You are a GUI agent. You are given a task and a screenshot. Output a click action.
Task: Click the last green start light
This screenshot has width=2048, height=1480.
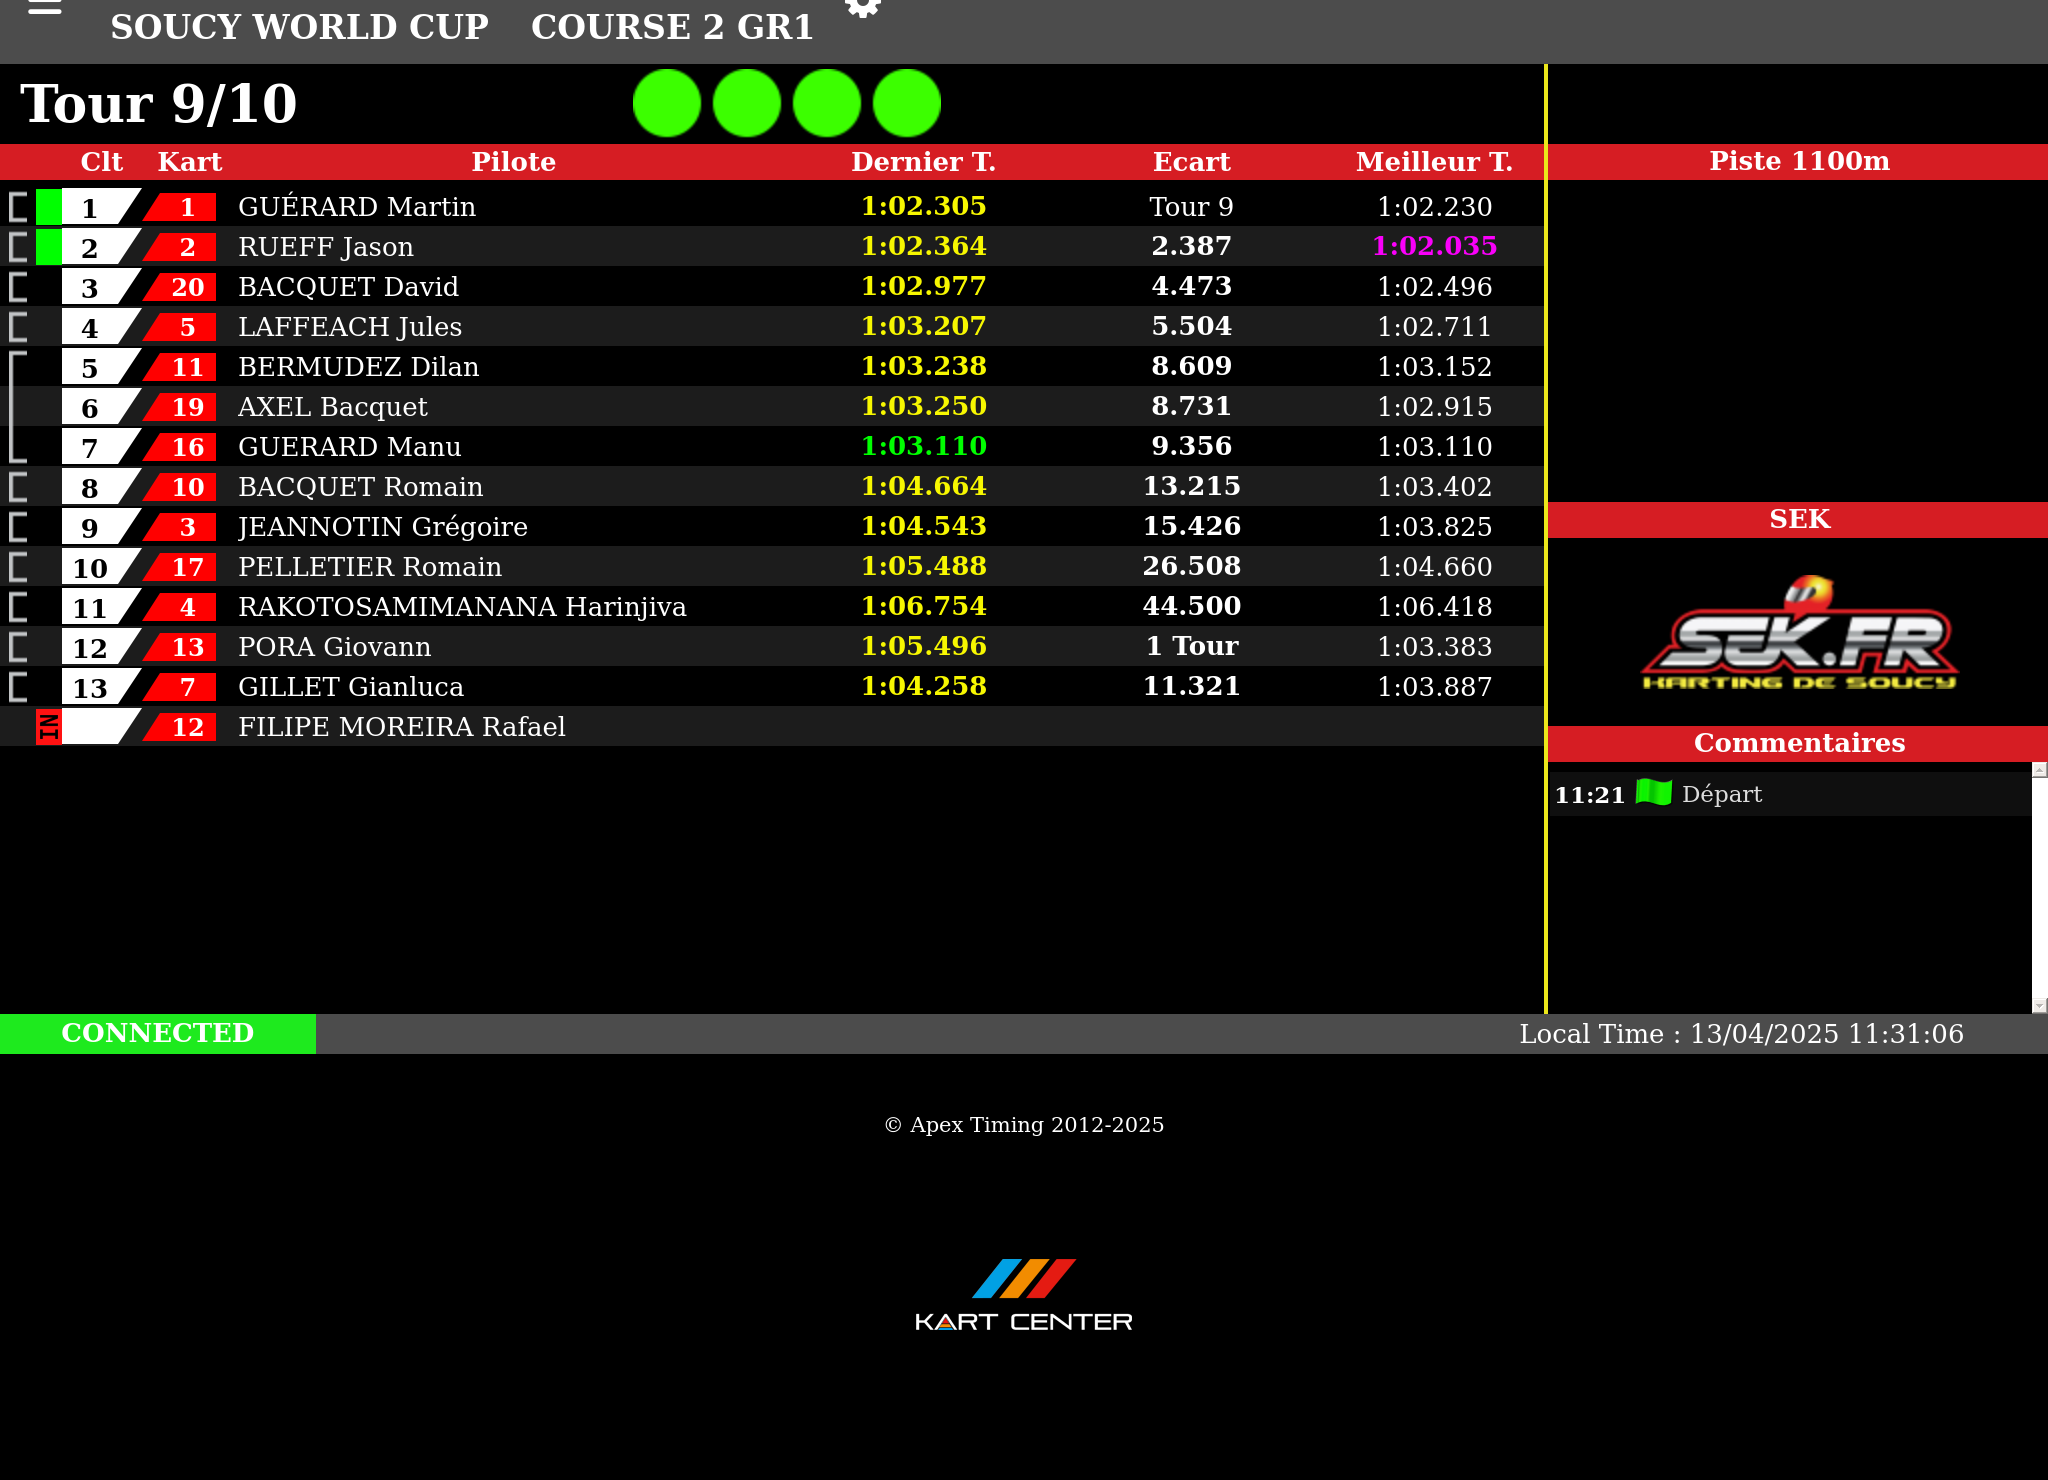(907, 103)
